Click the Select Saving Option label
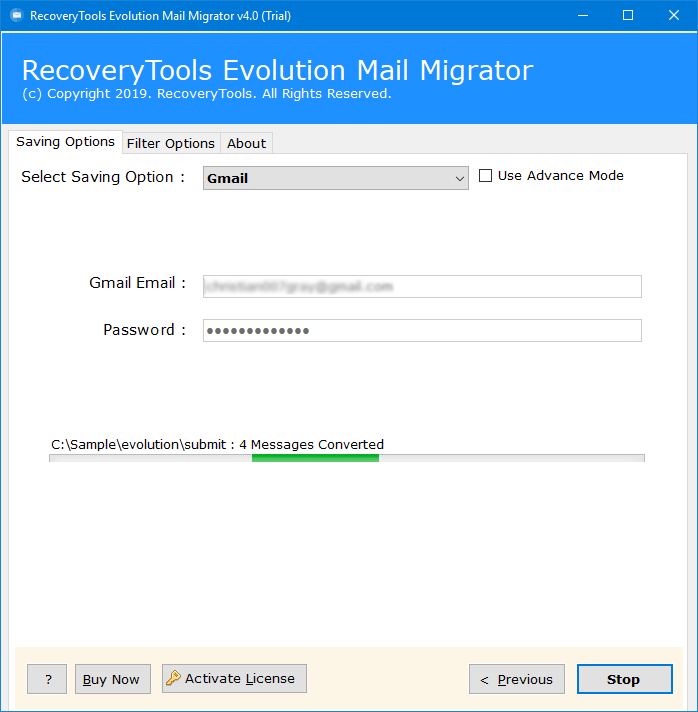The image size is (698, 712). [x=103, y=177]
